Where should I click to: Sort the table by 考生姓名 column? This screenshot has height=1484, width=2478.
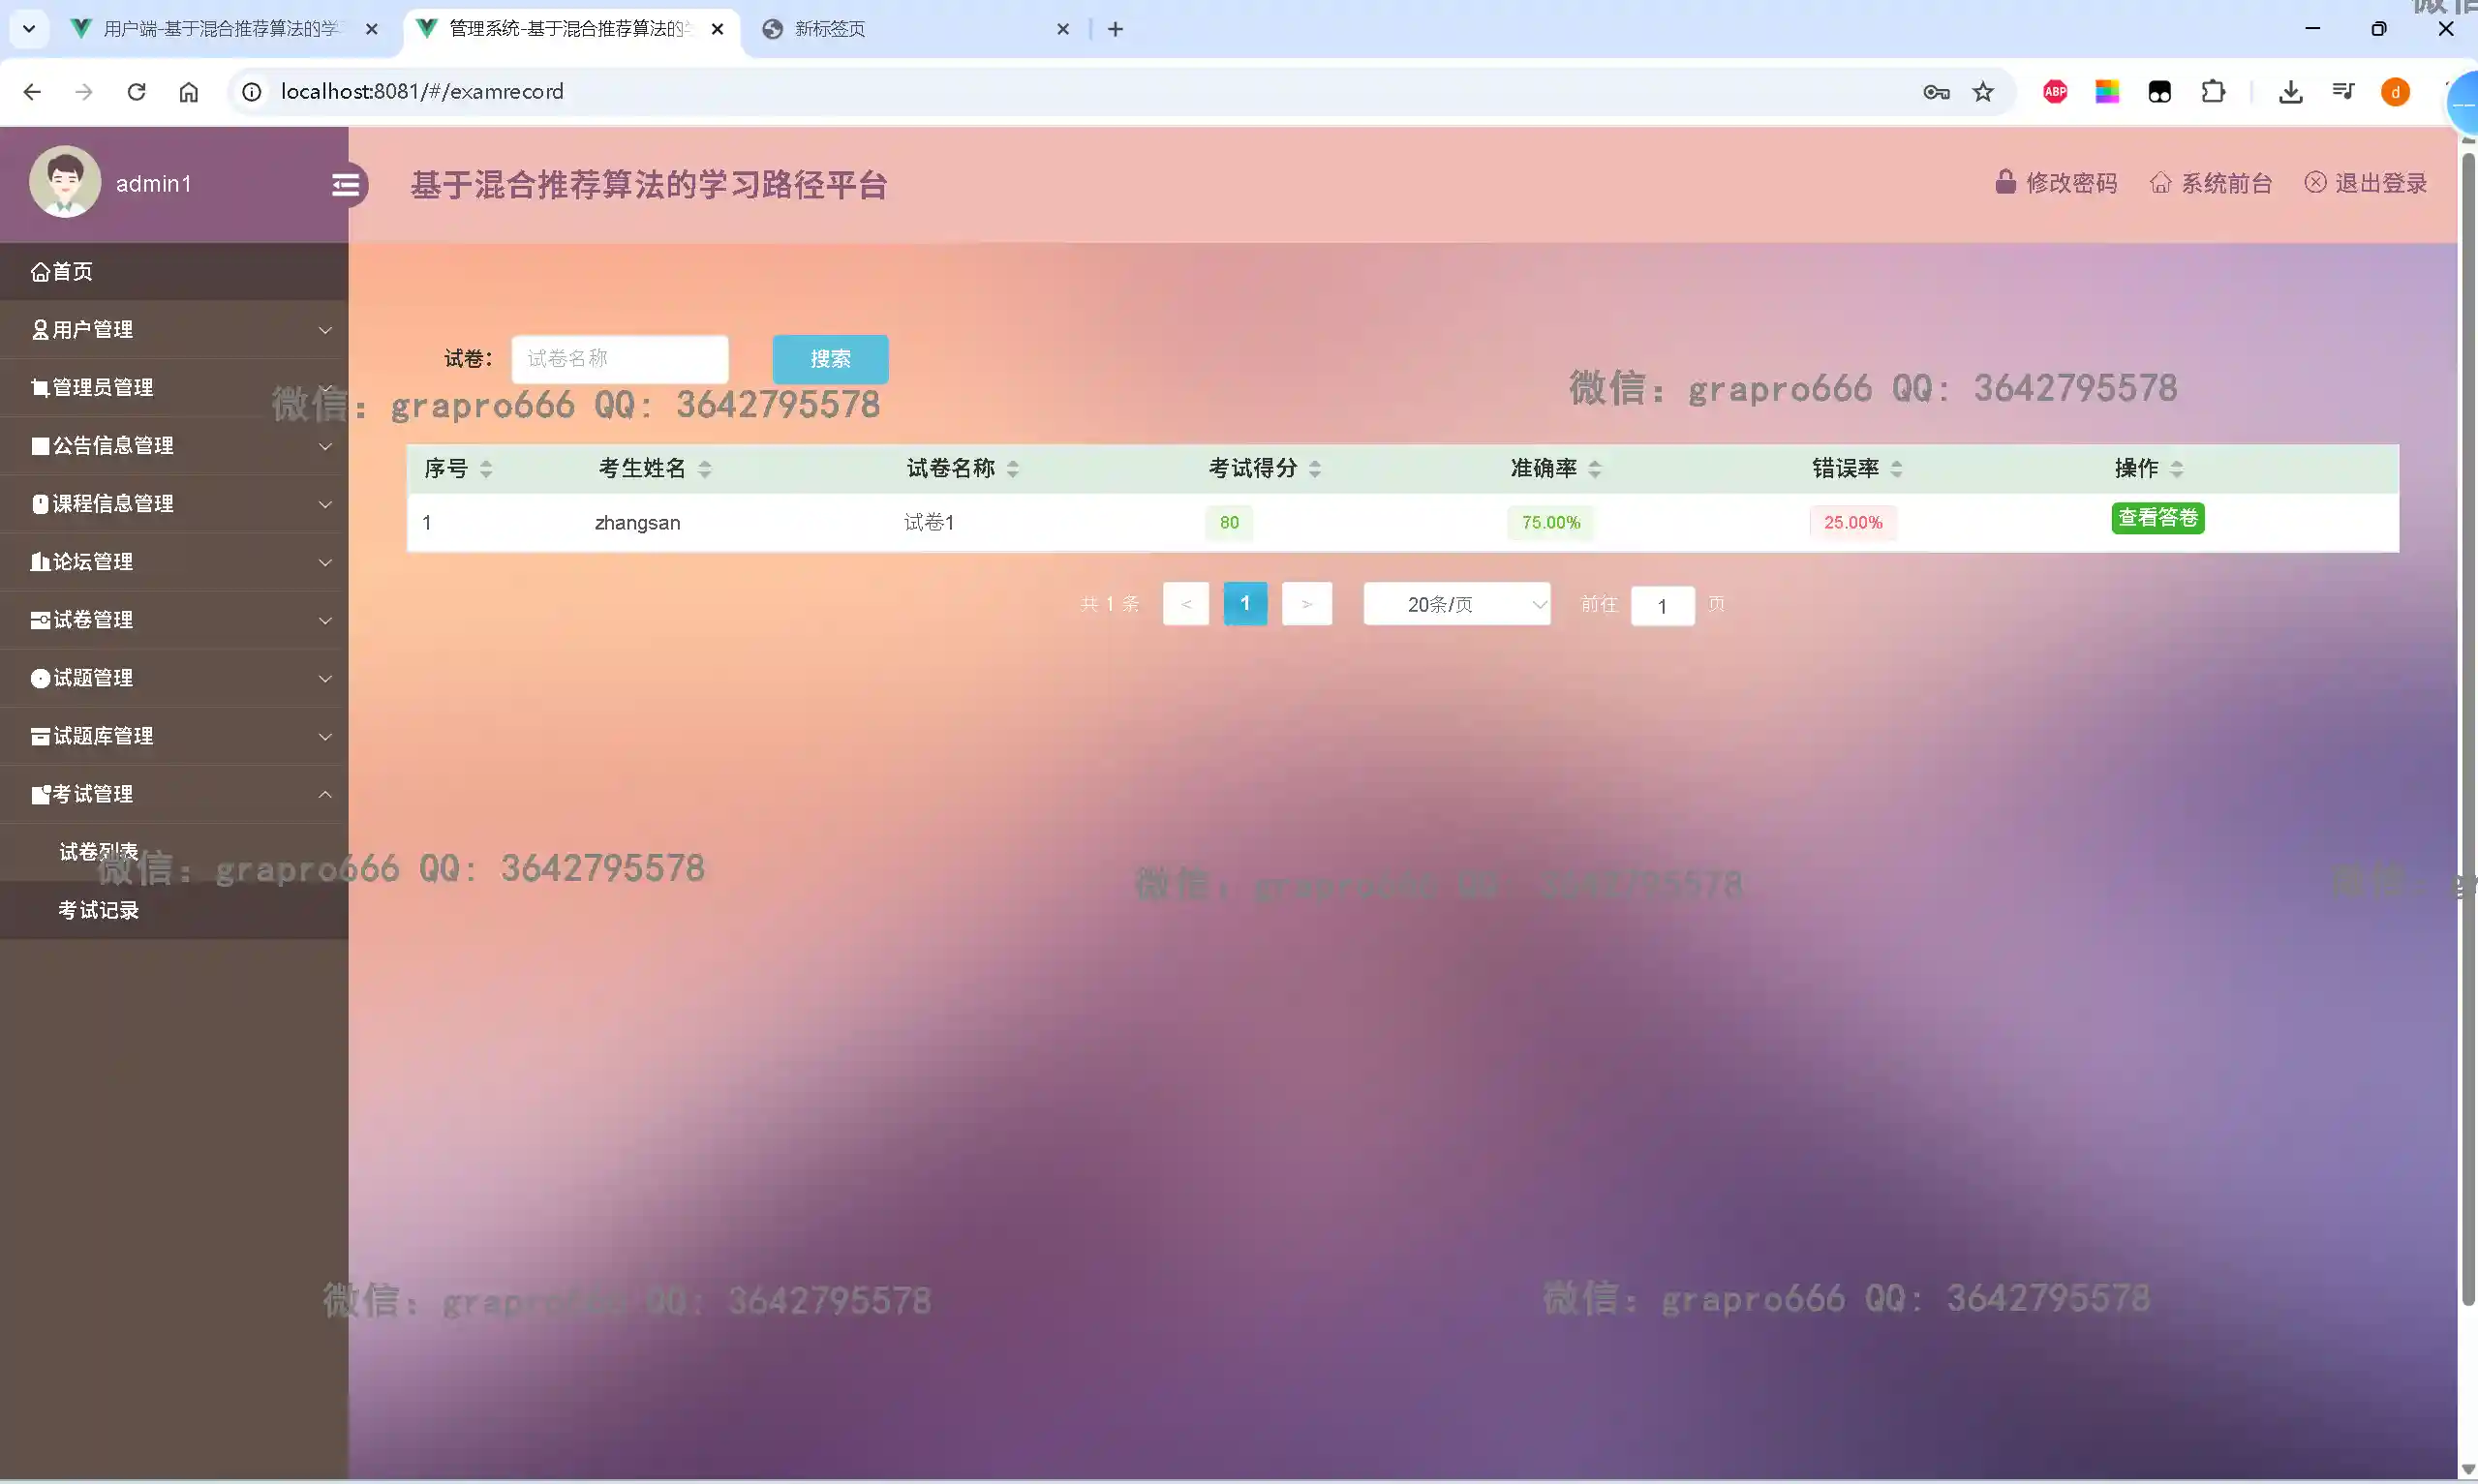[704, 468]
